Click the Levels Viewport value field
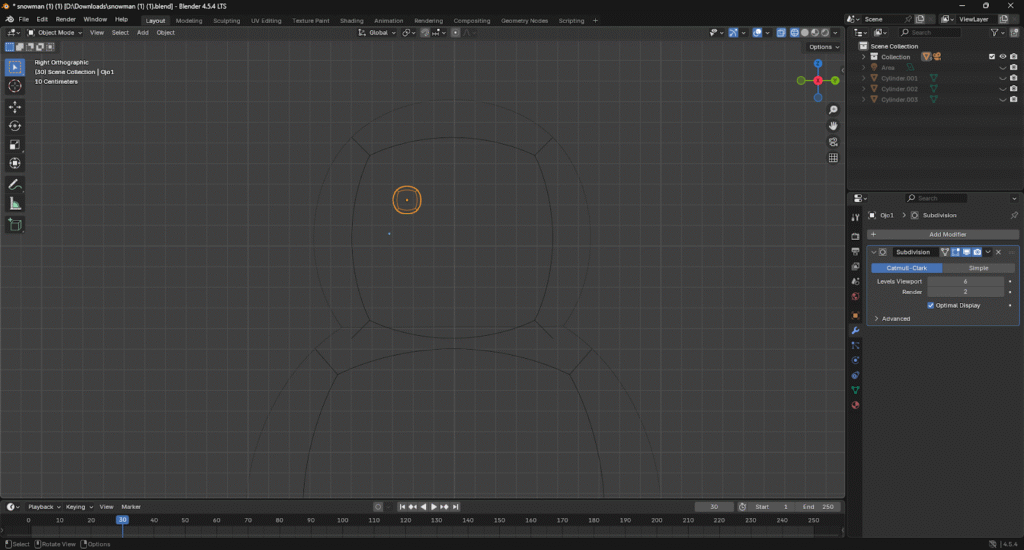The image size is (1024, 550). click(965, 282)
